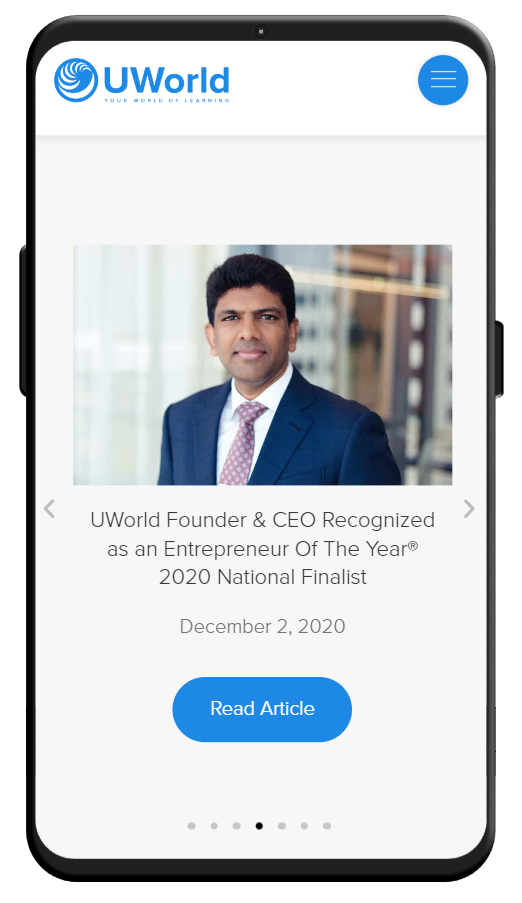This screenshot has width=522, height=903.
Task: Click the Read Article button
Action: pyautogui.click(x=262, y=709)
